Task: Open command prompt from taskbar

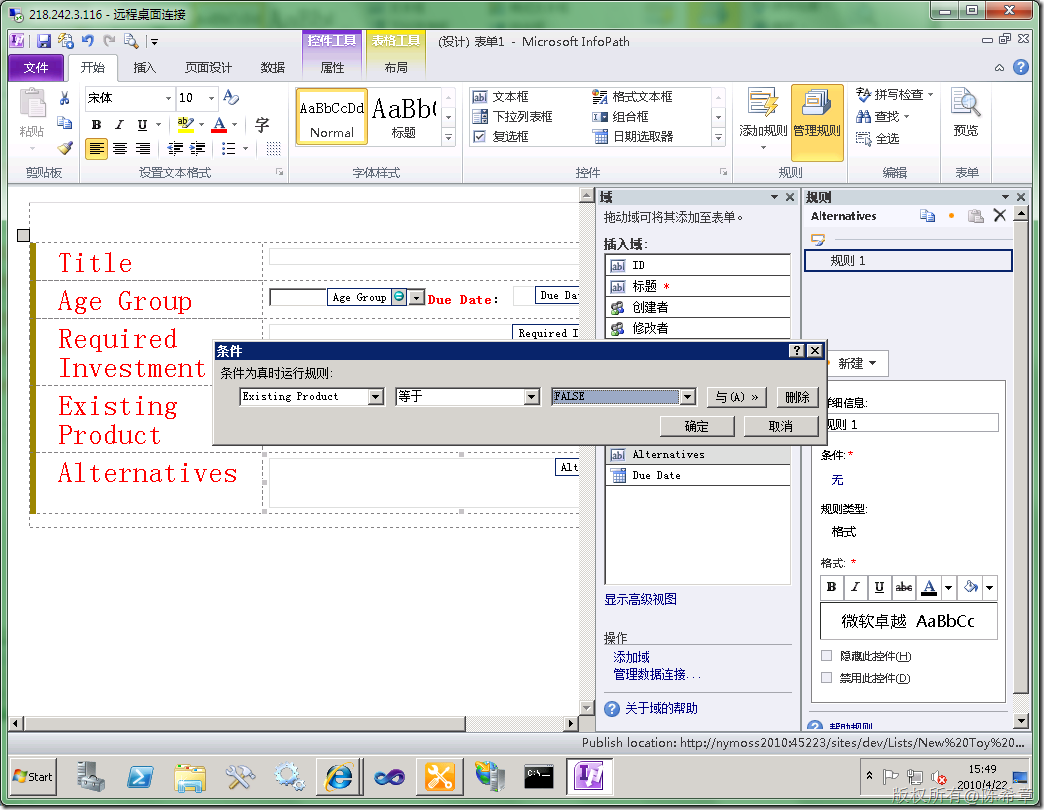Action: [x=538, y=777]
